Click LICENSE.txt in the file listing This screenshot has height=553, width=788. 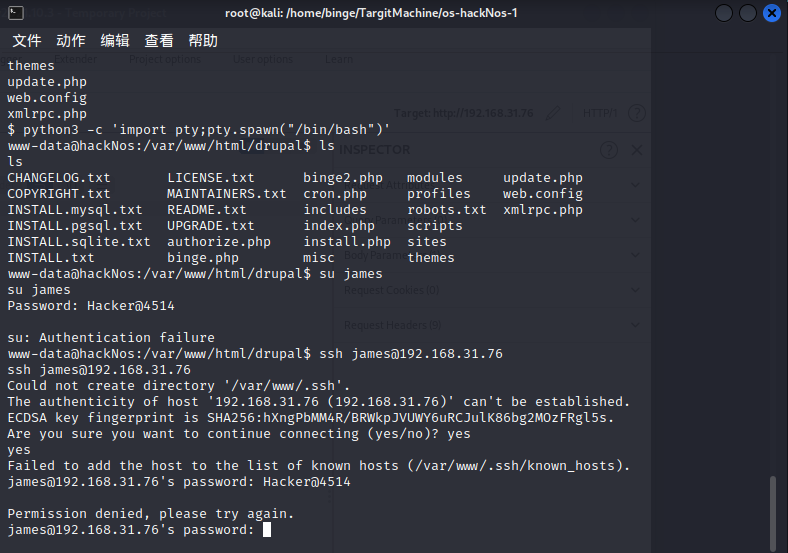[x=211, y=178]
